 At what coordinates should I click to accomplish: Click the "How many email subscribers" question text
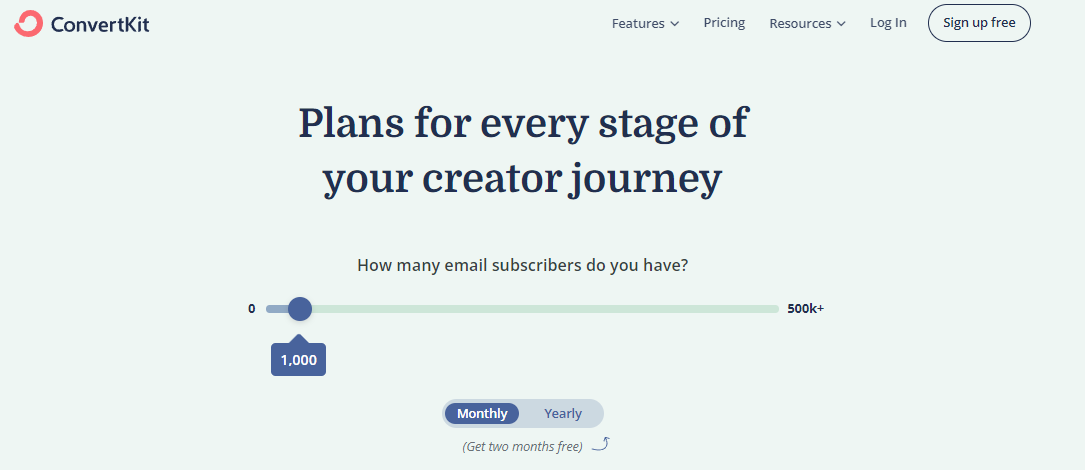coord(522,265)
